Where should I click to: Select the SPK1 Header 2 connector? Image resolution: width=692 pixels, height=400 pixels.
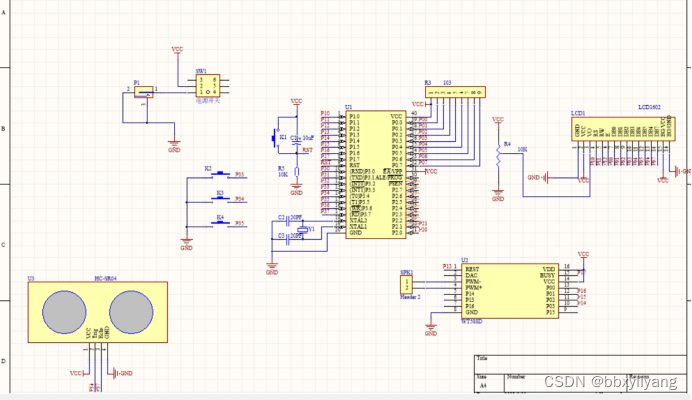point(406,285)
